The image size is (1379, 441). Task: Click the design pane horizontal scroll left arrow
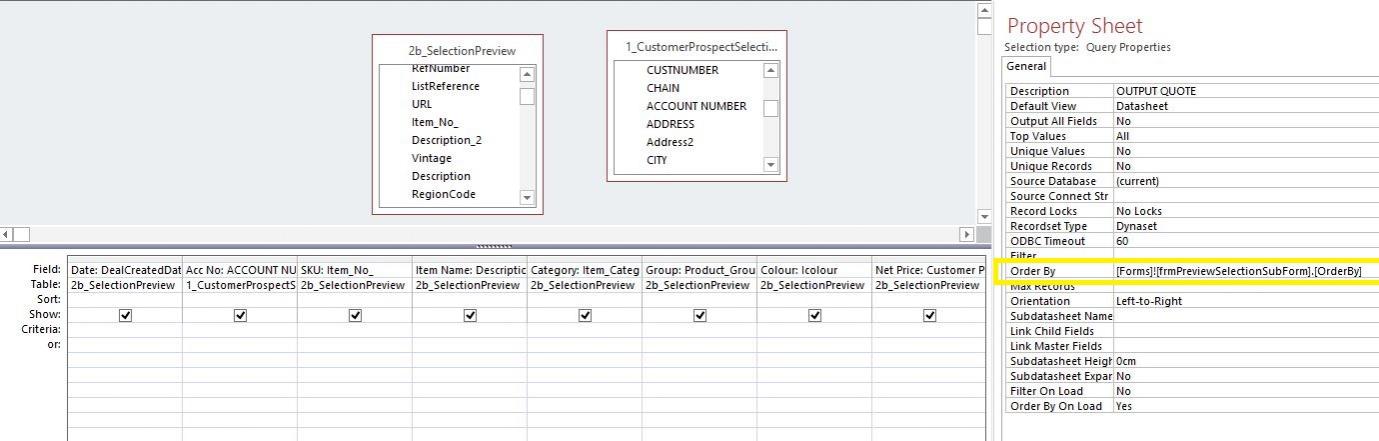pyautogui.click(x=6, y=234)
